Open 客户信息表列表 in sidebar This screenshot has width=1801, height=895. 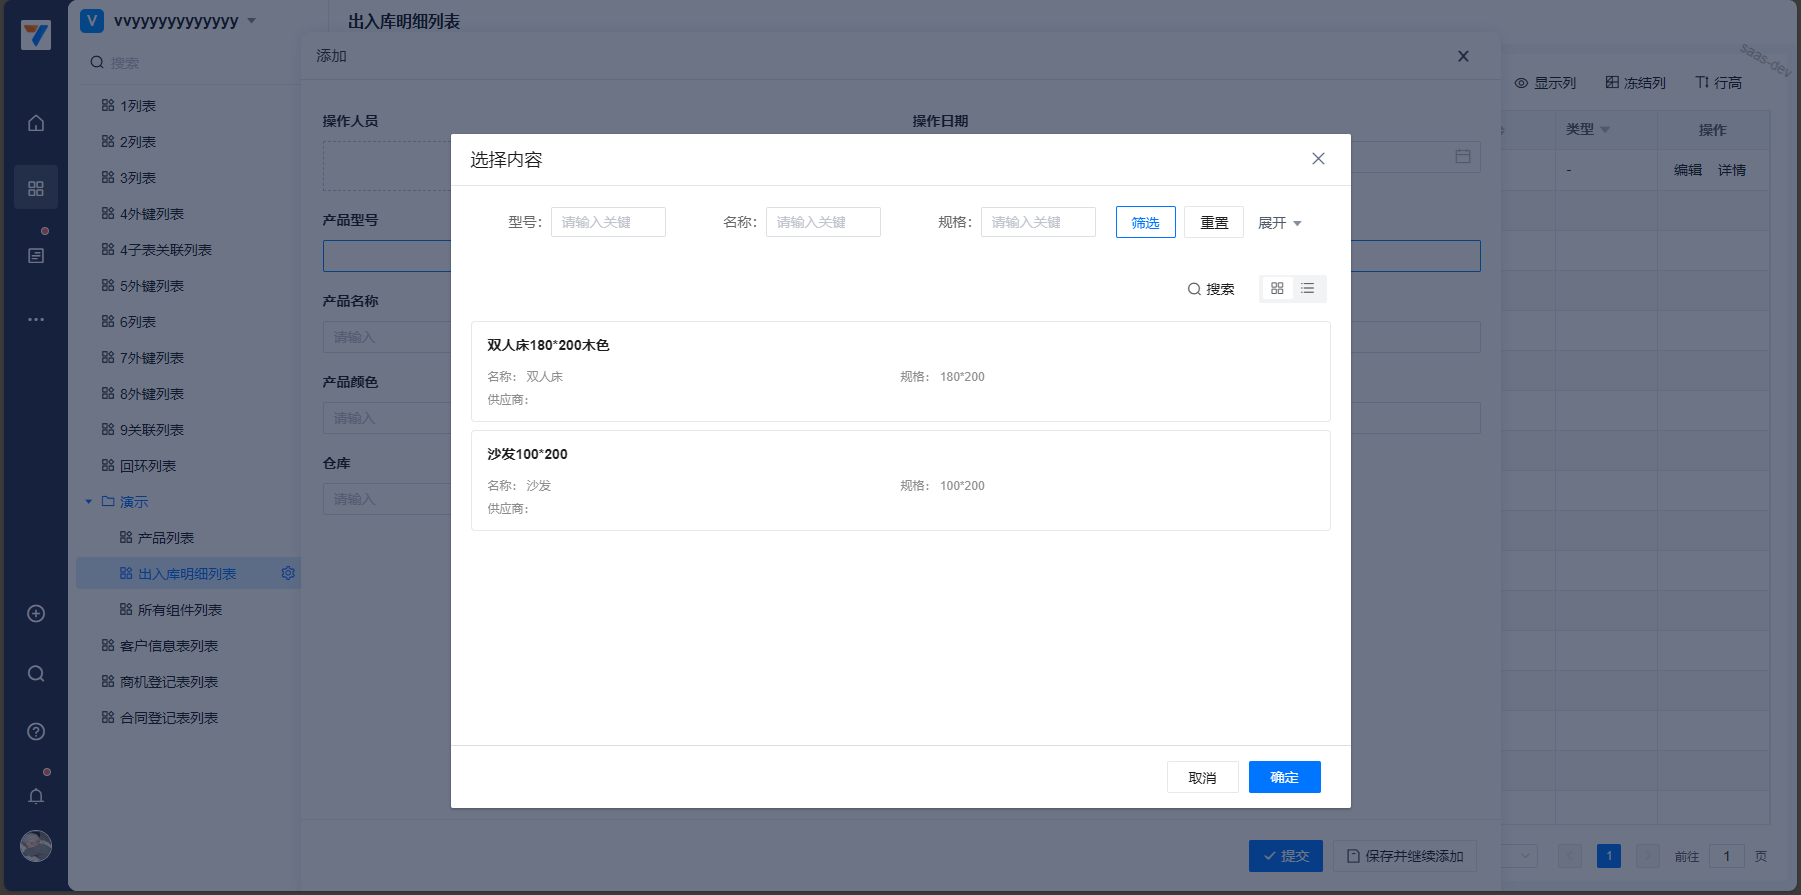point(168,646)
